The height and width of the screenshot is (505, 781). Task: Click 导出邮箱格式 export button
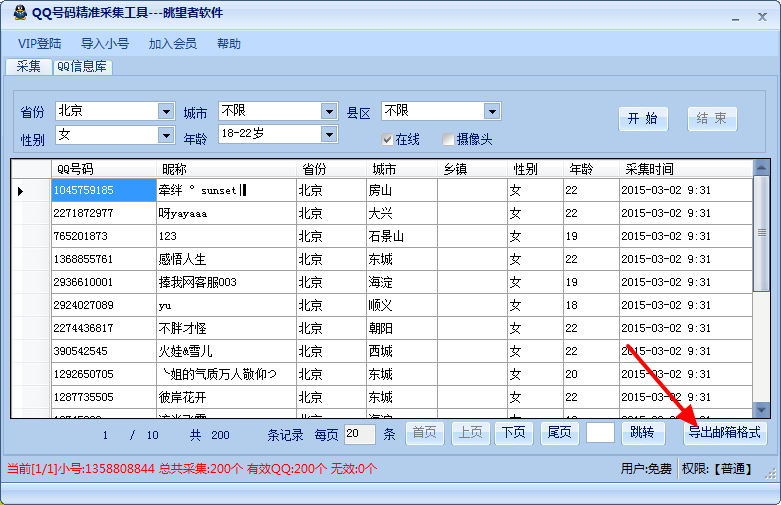[x=725, y=433]
